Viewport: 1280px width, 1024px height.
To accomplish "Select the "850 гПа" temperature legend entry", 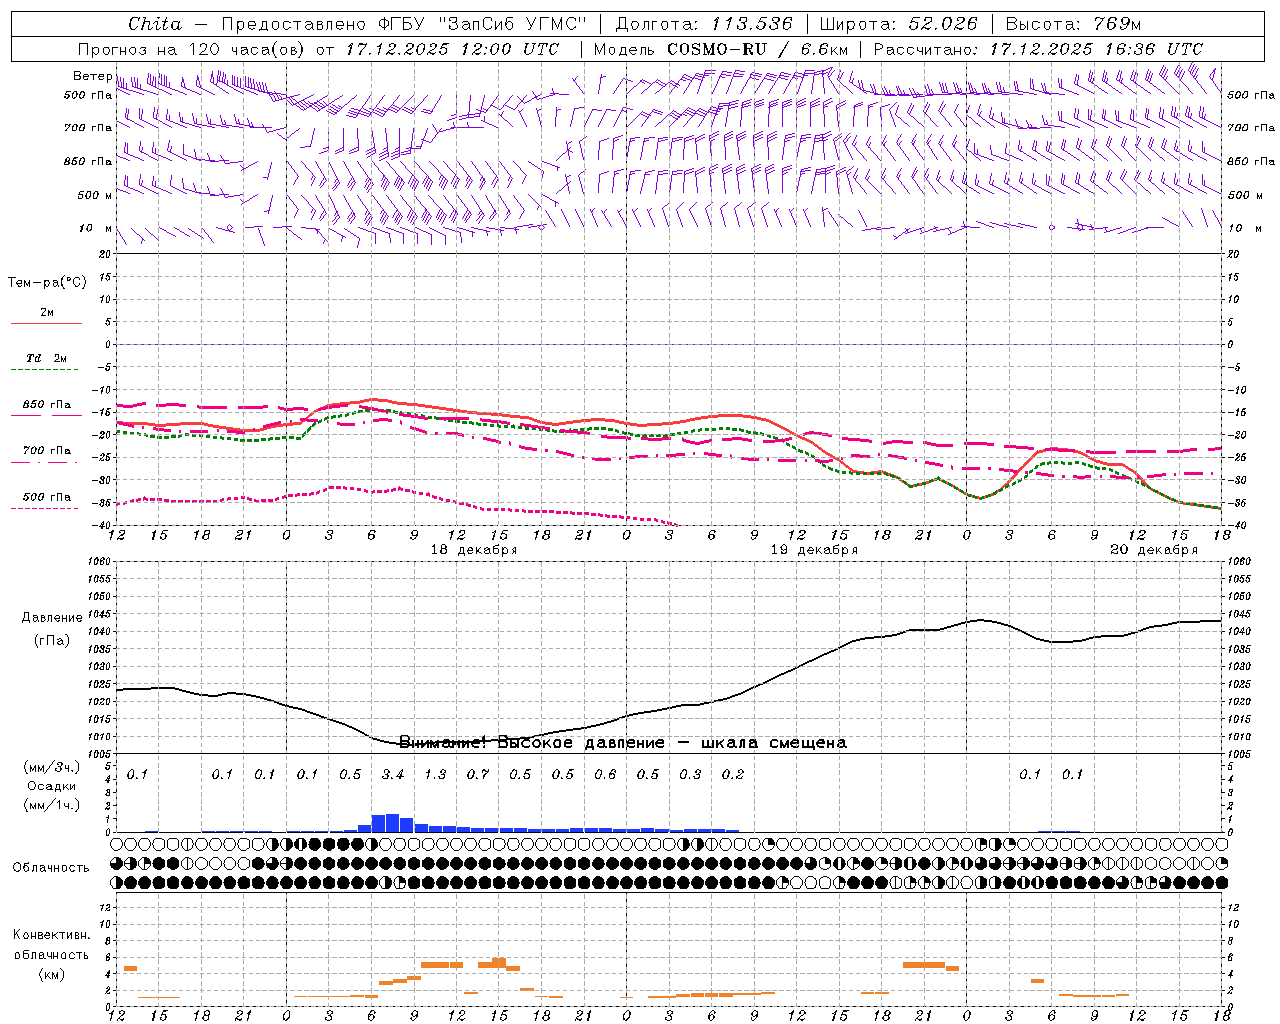I will pos(46,404).
